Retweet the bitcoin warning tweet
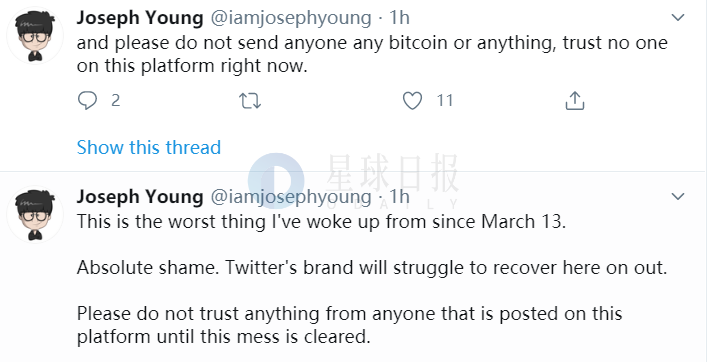This screenshot has height=362, width=707. tap(250, 101)
